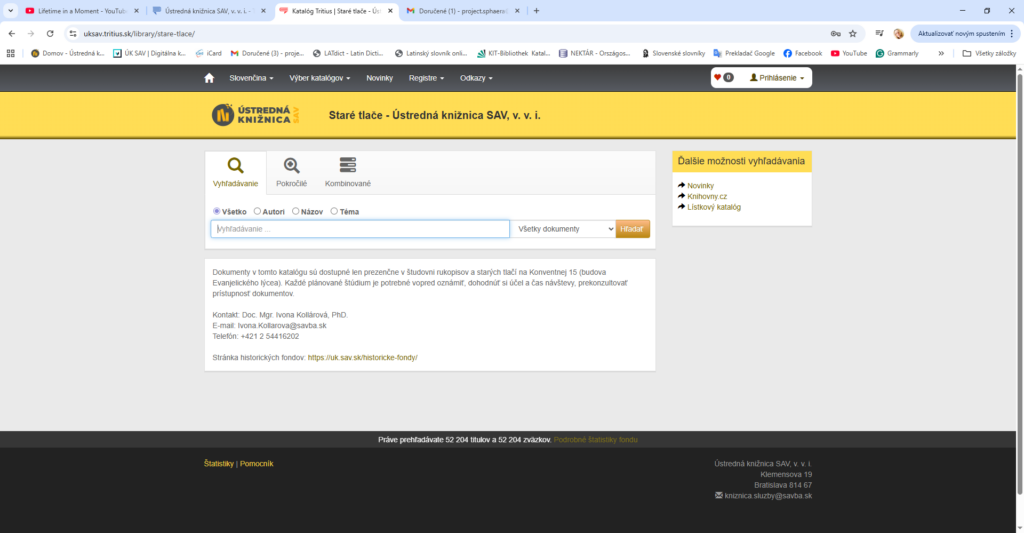Select the Názov radio button
Screen dimensions: 1024x533
(x=296, y=211)
